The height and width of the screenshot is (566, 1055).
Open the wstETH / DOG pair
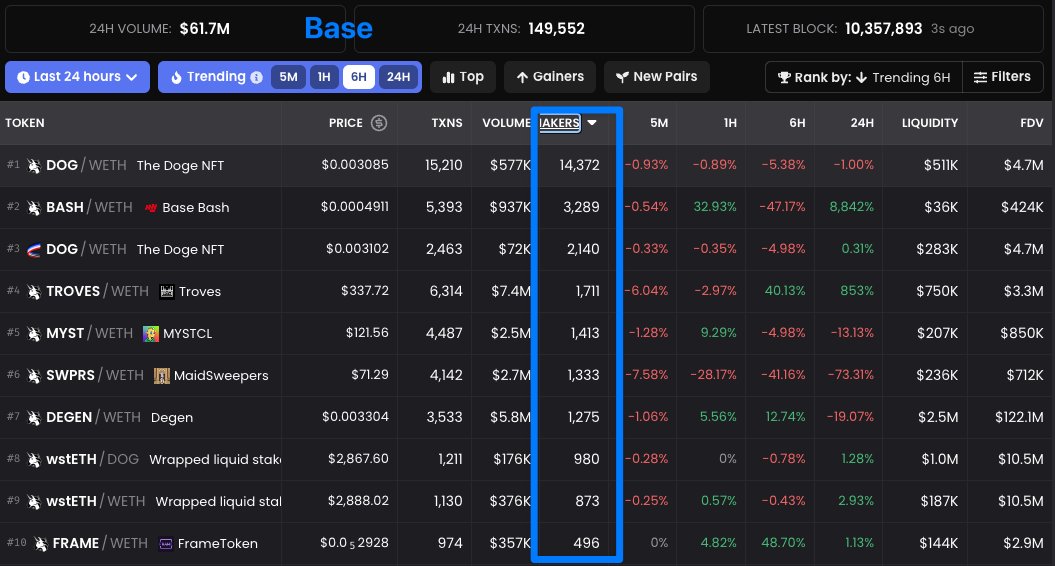coord(92,460)
